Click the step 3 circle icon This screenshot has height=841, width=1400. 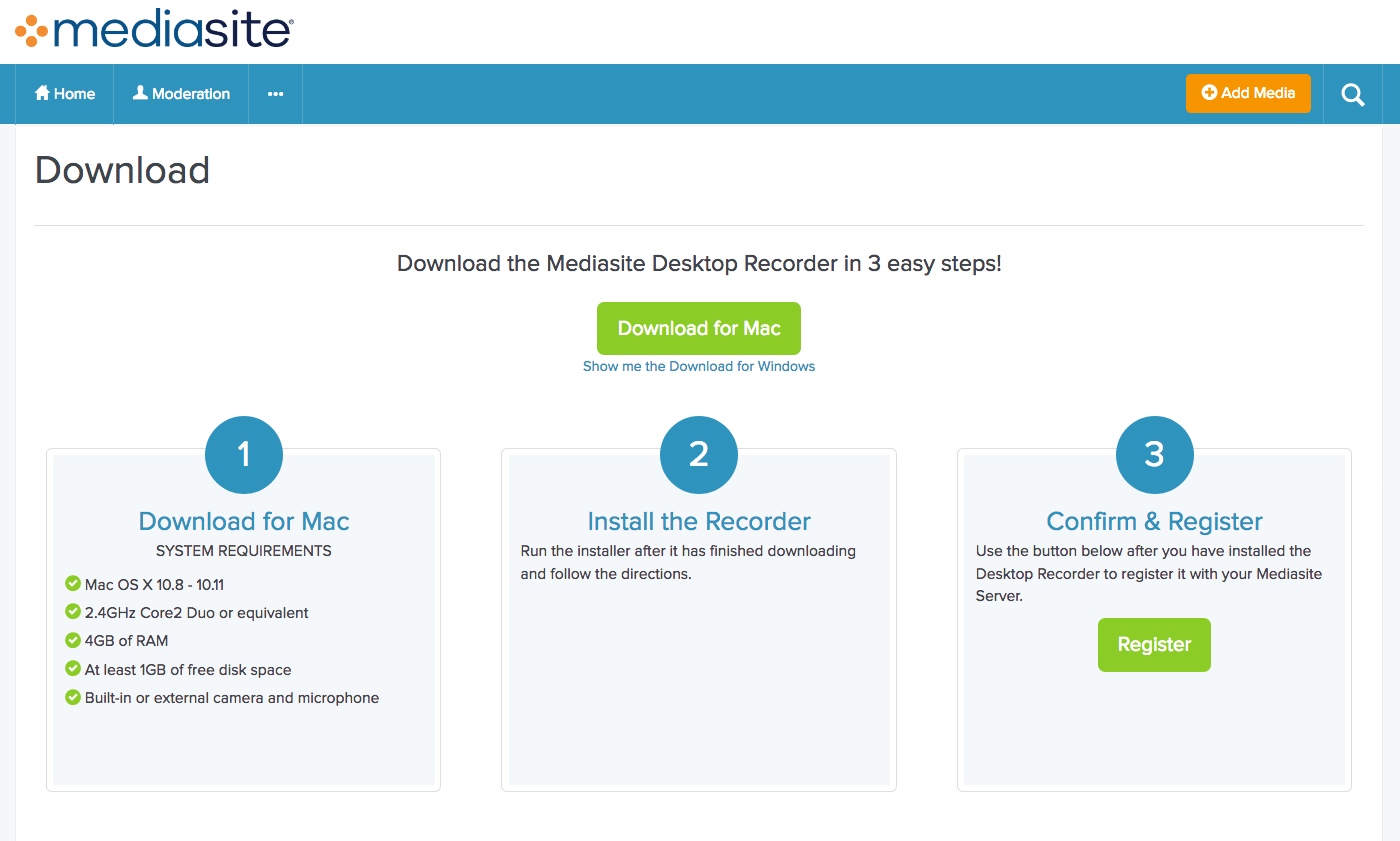coord(1154,455)
